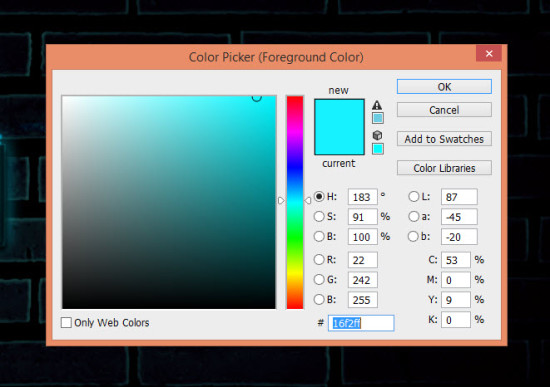550x387 pixels.
Task: Close the Color Picker window
Action: [489, 54]
